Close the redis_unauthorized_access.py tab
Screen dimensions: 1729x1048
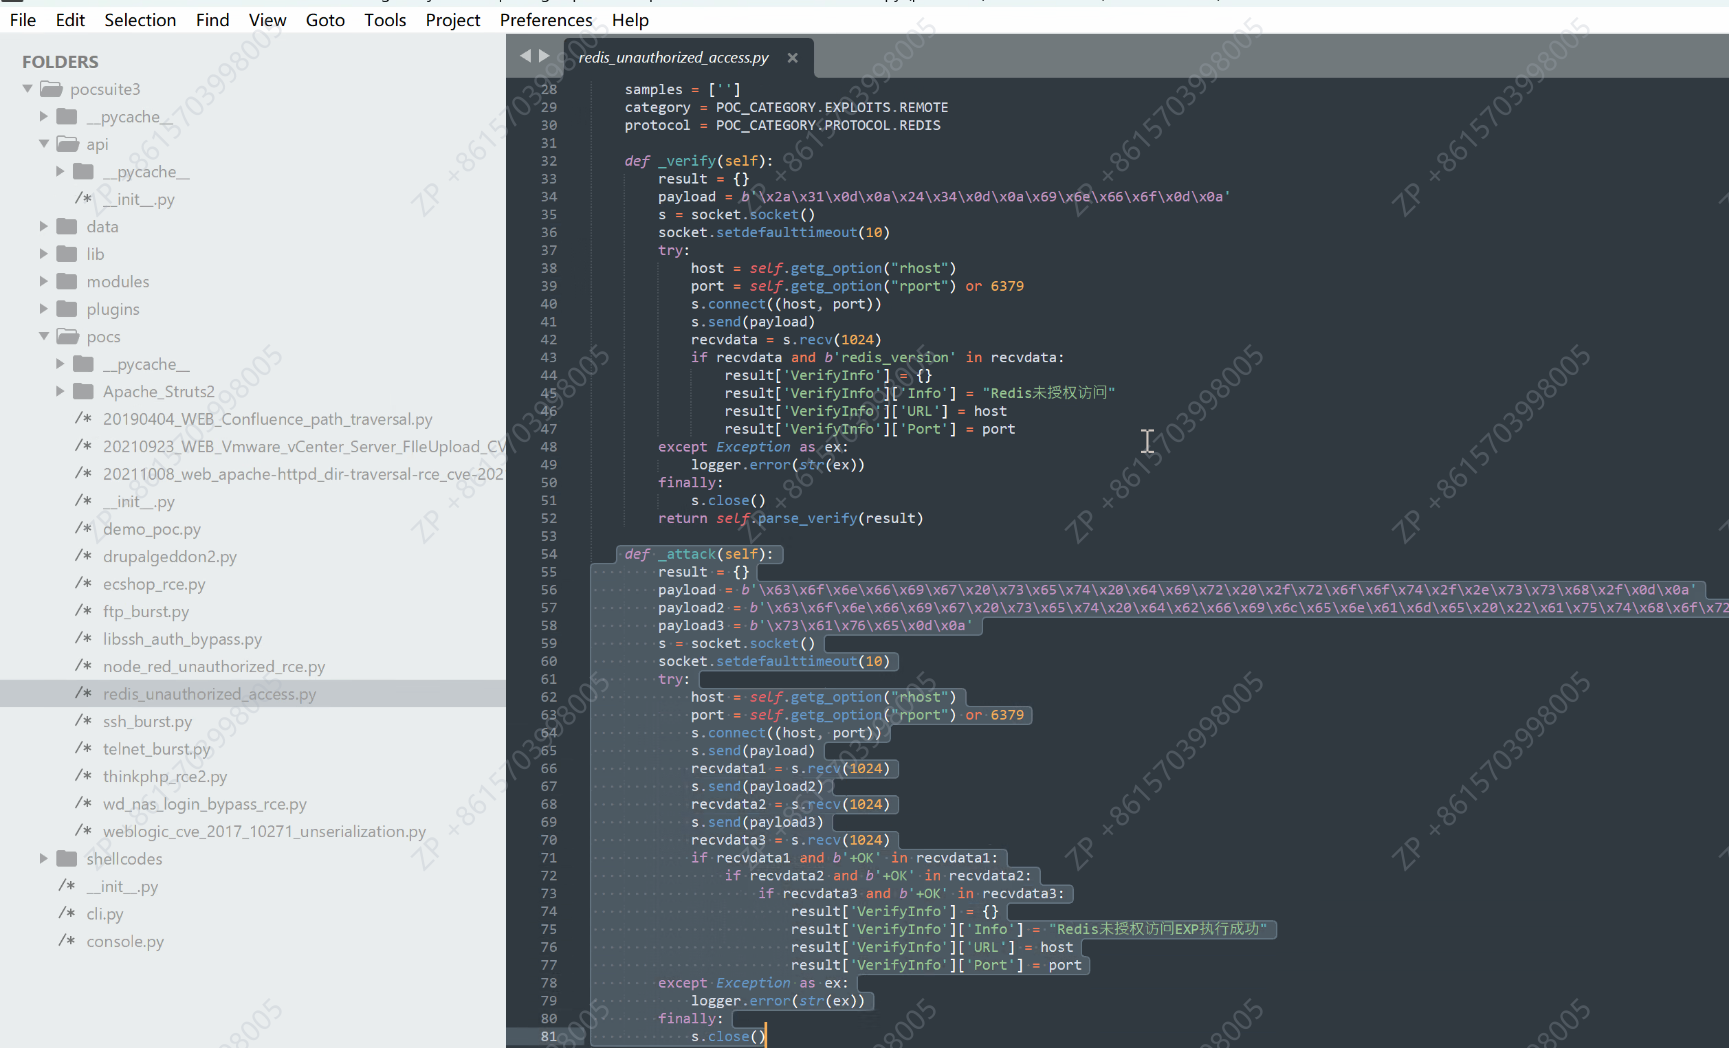[792, 58]
